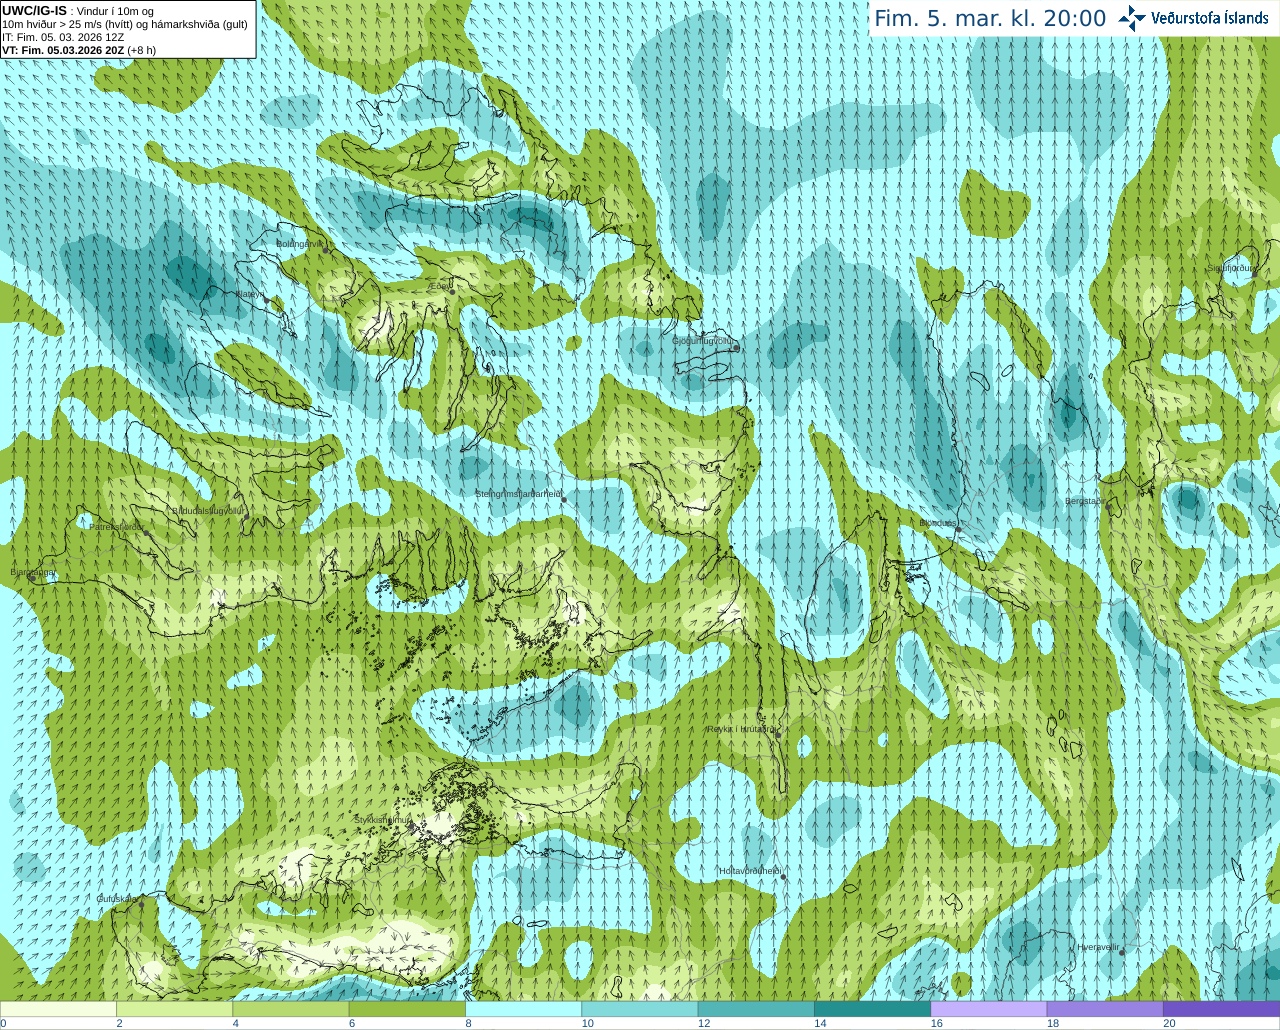Screen dimensions: 1280x1030
Task: Select the Blönduós station marker
Action: coord(957,528)
